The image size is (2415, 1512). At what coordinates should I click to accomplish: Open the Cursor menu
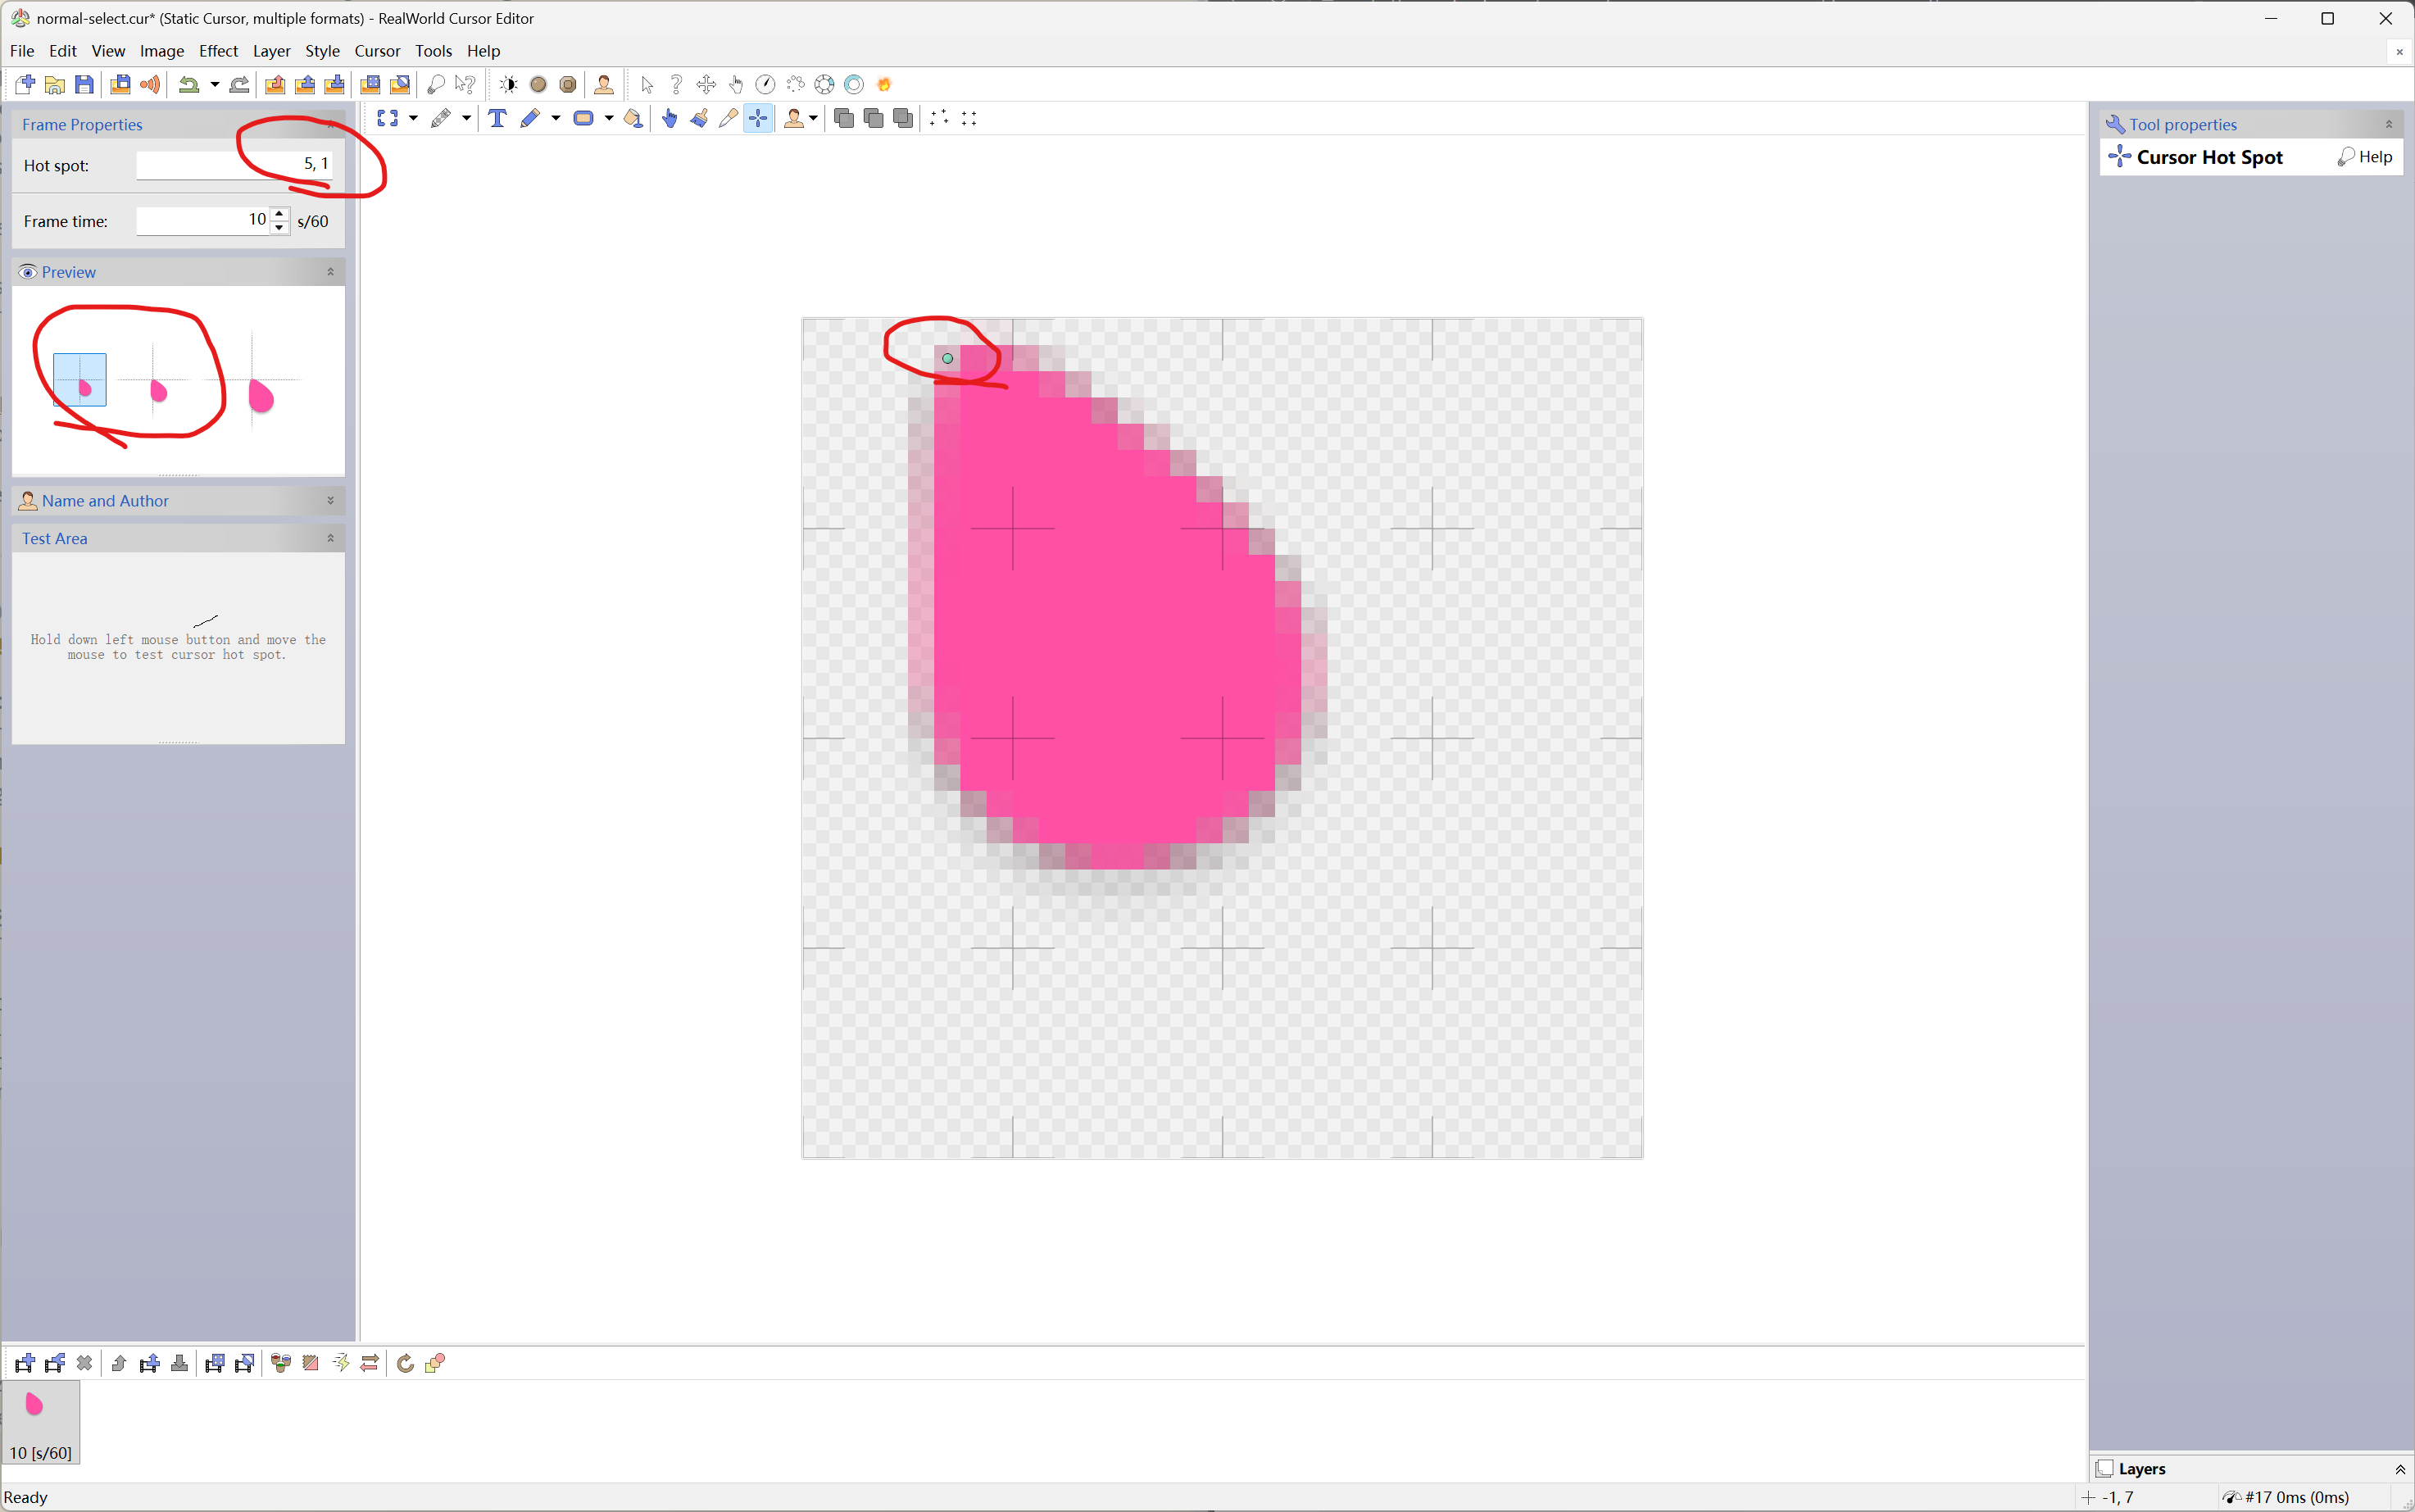tap(377, 51)
